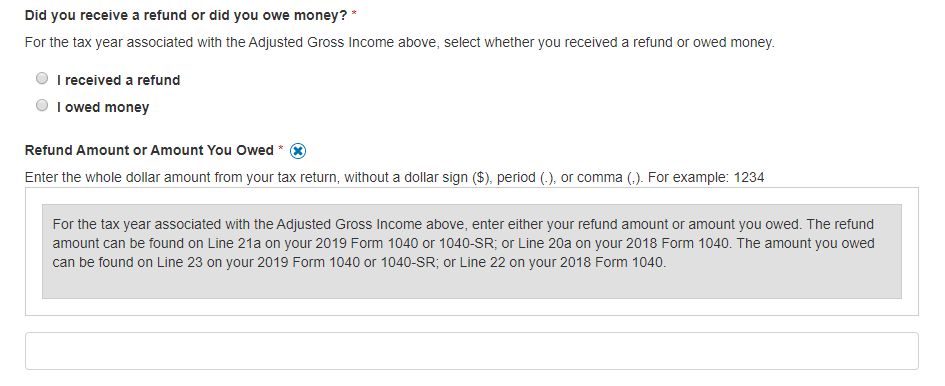The image size is (945, 386).
Task: Dismiss help with the blue circled X icon
Action: click(298, 151)
